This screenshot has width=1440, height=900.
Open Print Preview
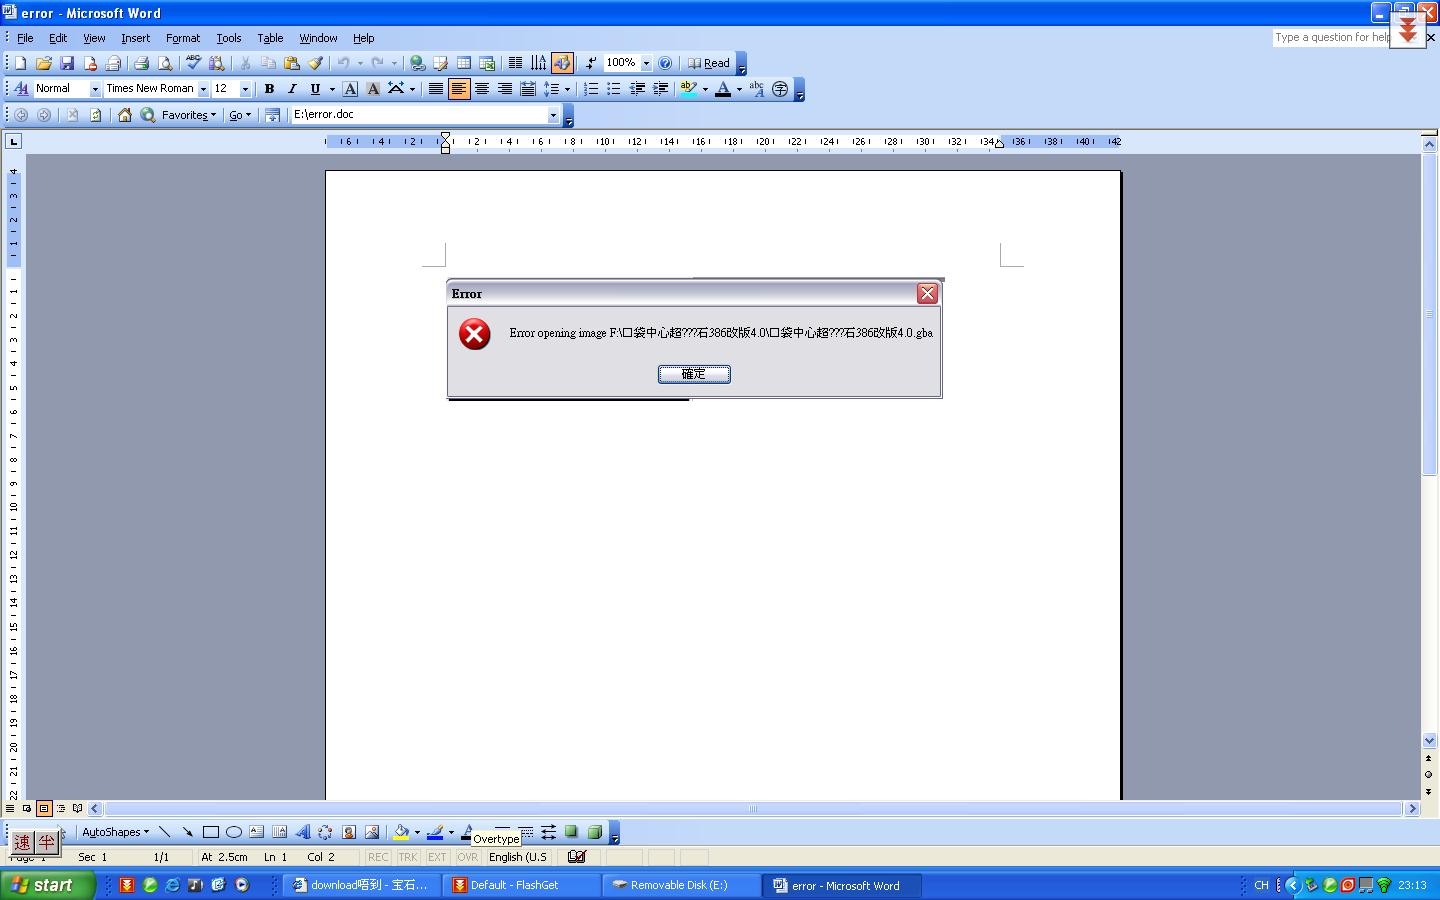pyautogui.click(x=165, y=63)
